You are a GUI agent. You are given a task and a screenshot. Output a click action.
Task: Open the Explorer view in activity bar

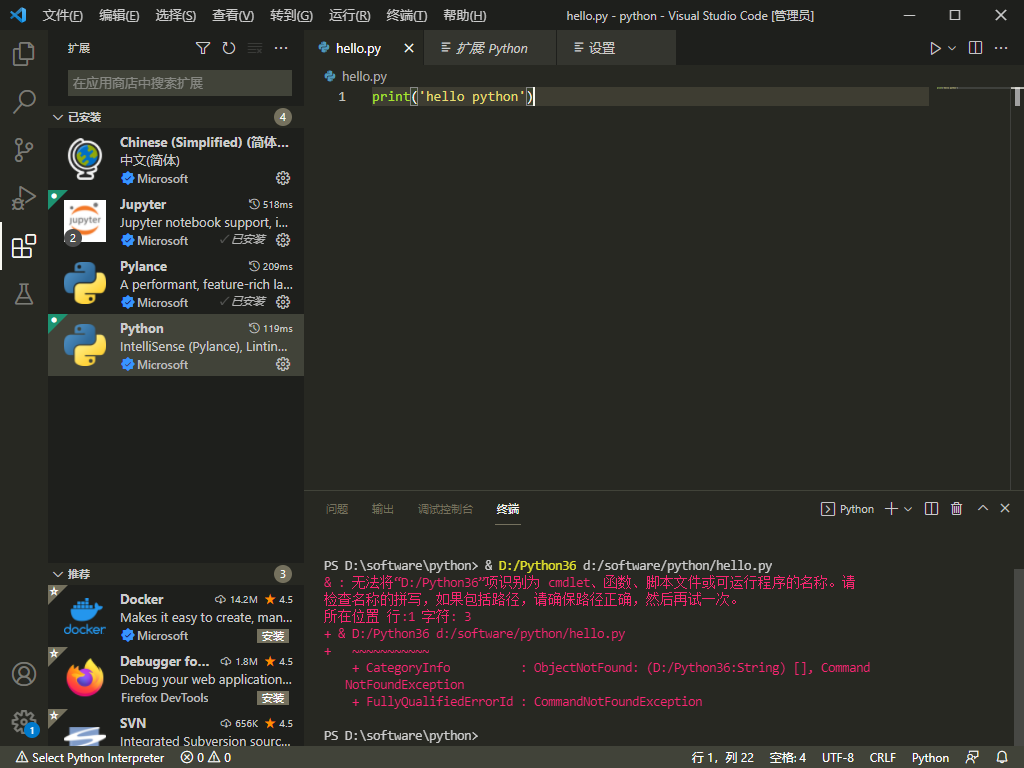pos(24,54)
